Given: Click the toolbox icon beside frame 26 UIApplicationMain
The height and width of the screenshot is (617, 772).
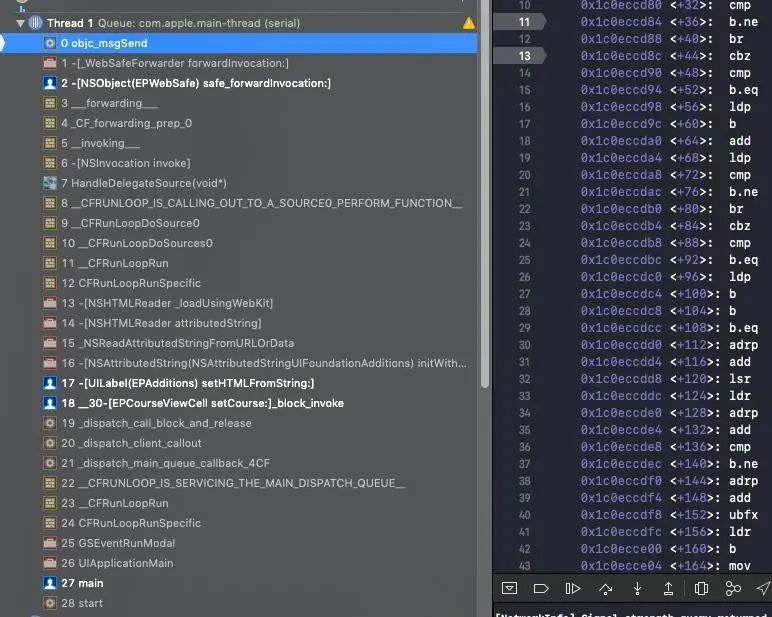Looking at the screenshot, I should (50, 563).
